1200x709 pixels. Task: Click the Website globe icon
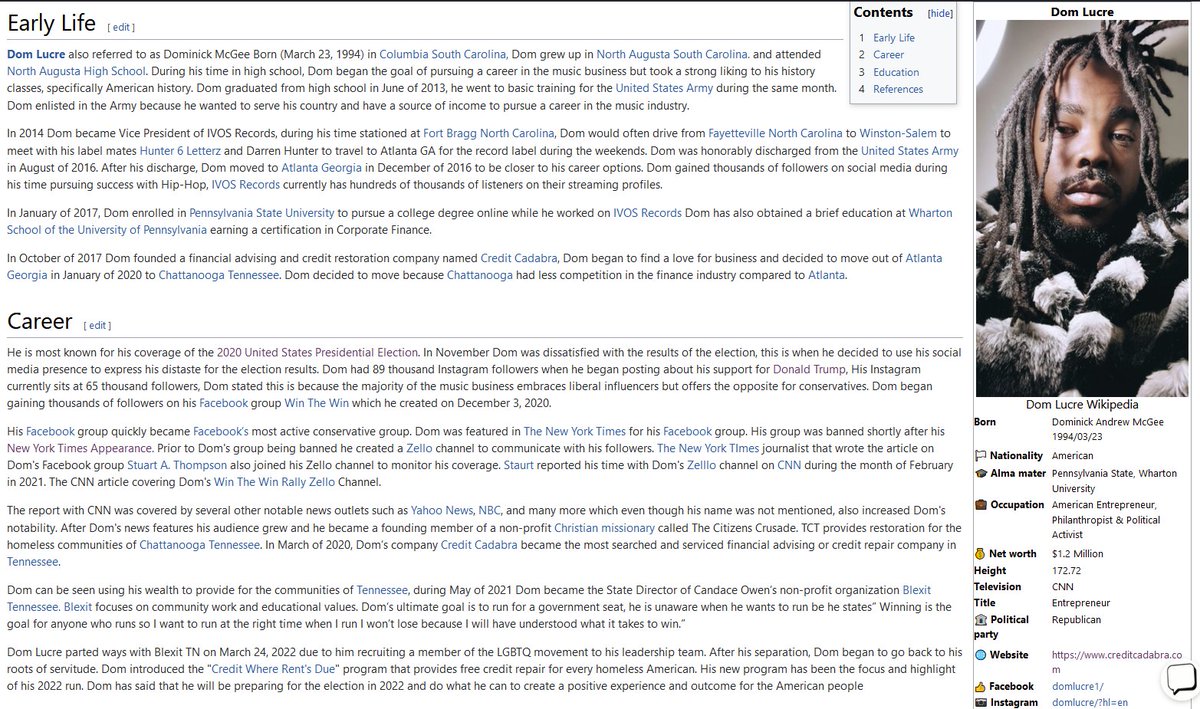pos(980,655)
